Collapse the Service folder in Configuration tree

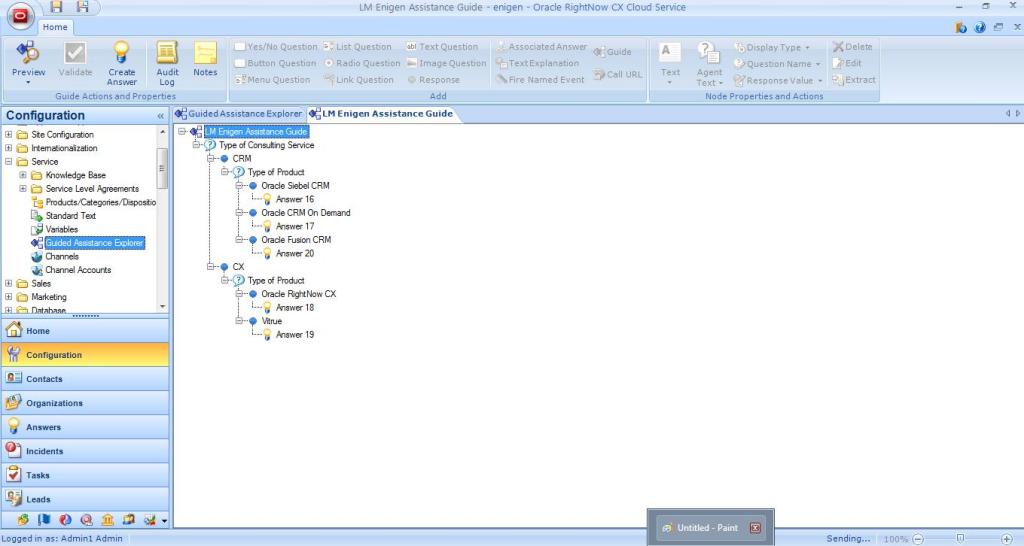click(9, 162)
